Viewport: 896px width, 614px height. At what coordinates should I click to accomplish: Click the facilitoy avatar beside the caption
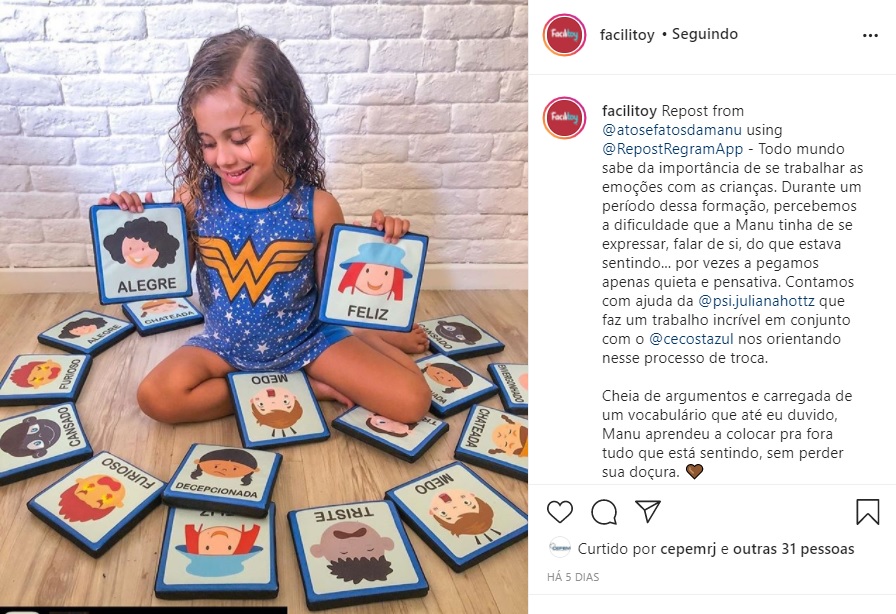565,118
